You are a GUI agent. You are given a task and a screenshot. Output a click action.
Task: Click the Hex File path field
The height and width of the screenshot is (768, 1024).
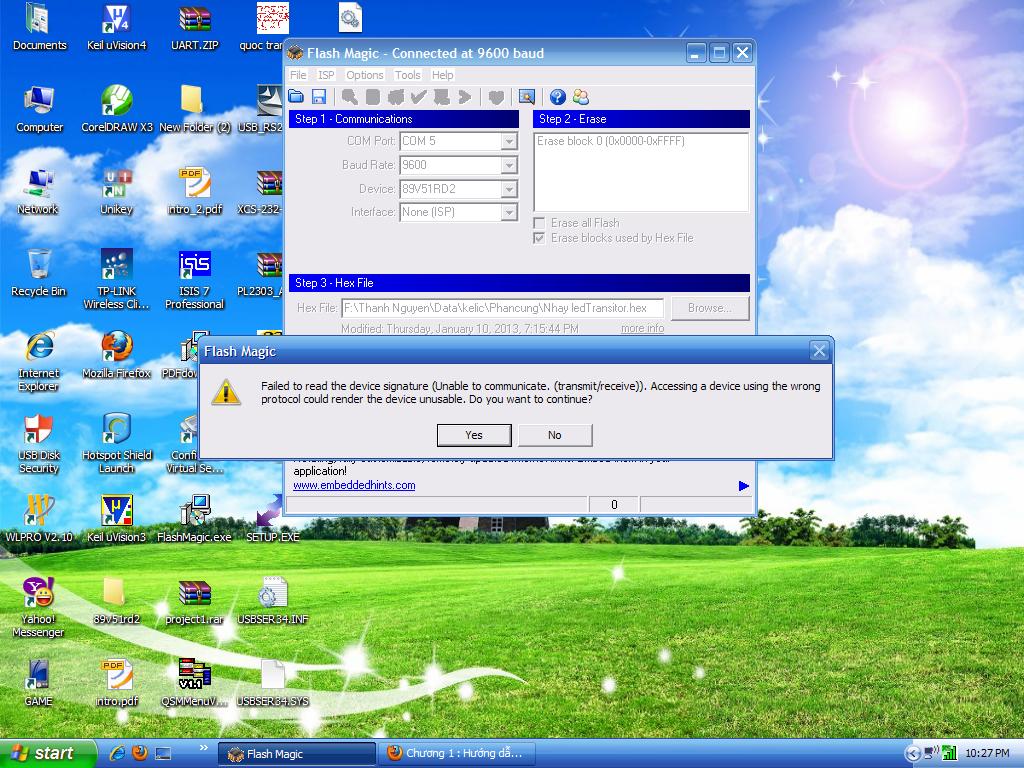point(502,308)
